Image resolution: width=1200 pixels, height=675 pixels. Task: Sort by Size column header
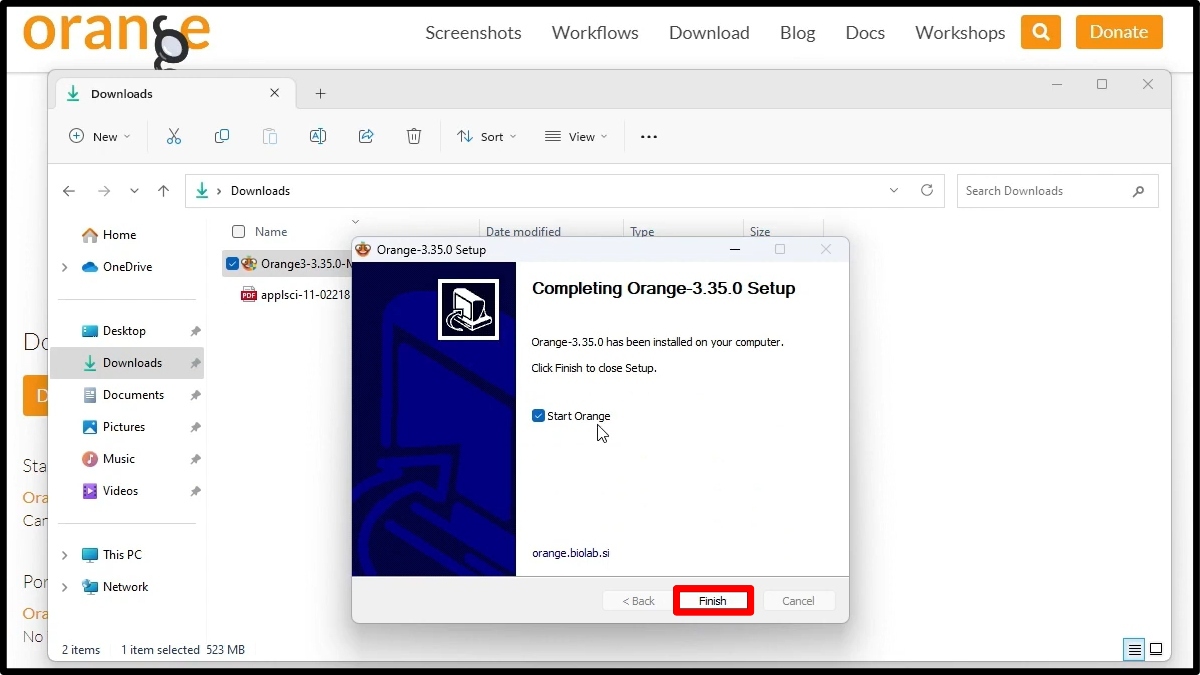click(x=760, y=232)
